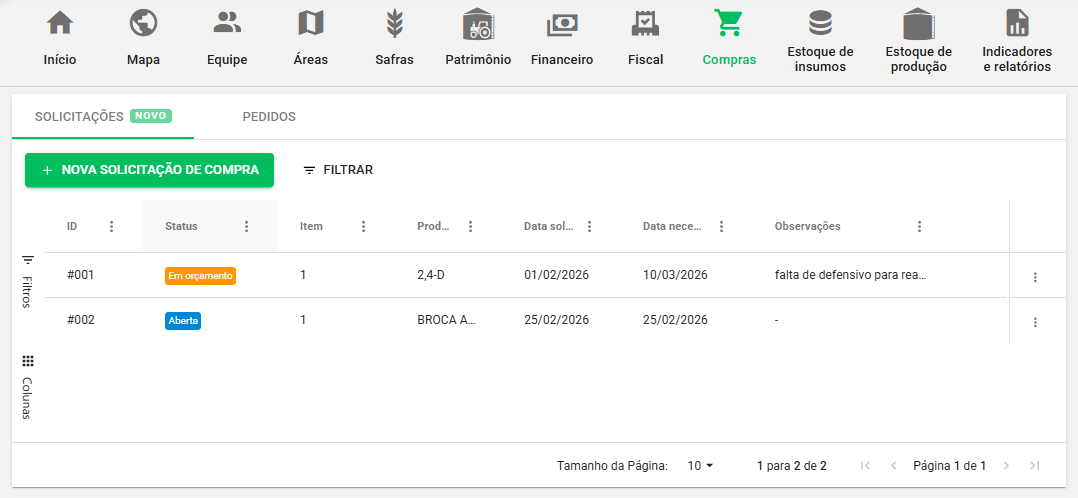This screenshot has width=1078, height=498.
Task: Sort by Observações column header
Action: click(x=807, y=227)
